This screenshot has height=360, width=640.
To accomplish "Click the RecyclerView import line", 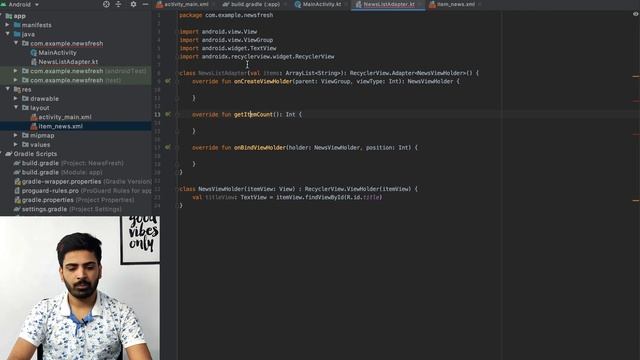I will click(x=257, y=57).
